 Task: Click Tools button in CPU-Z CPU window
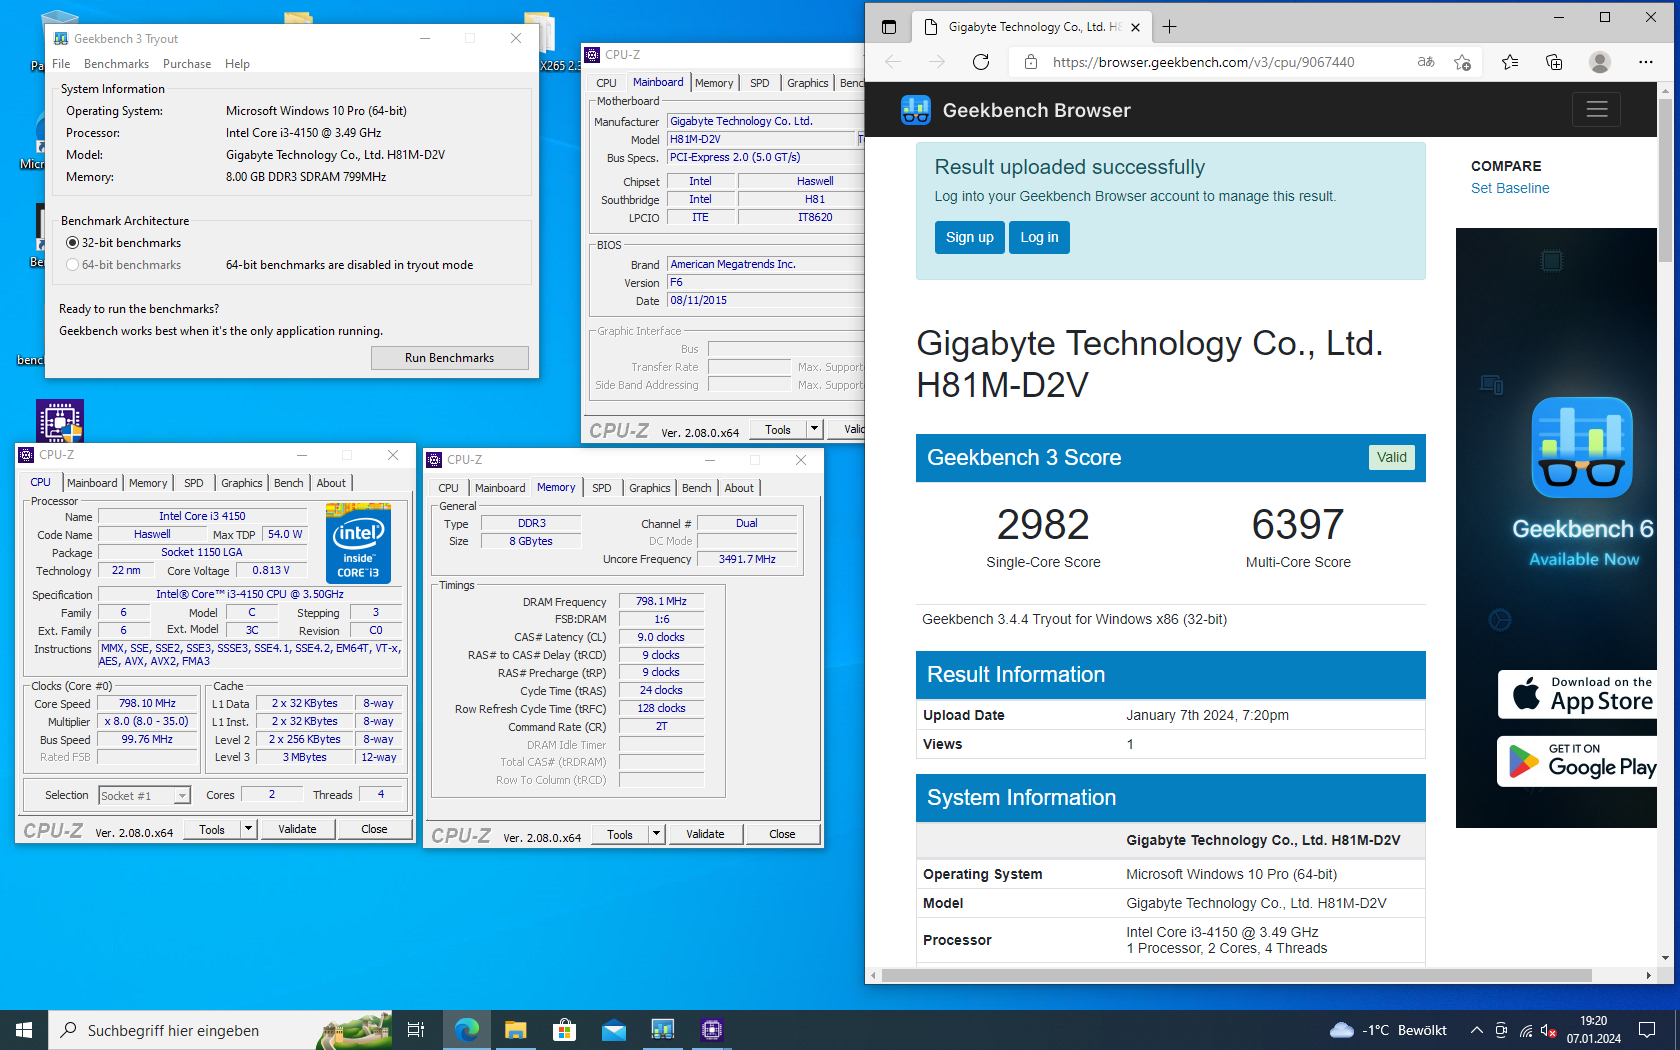coord(212,829)
